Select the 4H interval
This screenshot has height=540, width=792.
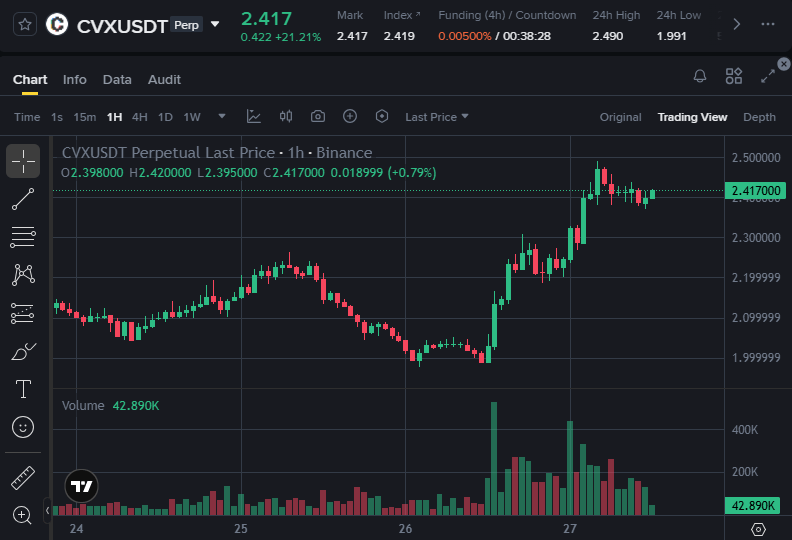coord(140,117)
